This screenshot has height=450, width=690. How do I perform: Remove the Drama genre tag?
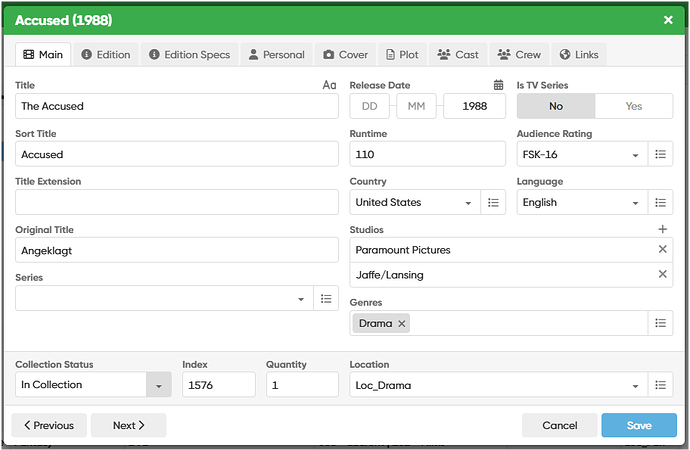pos(402,324)
